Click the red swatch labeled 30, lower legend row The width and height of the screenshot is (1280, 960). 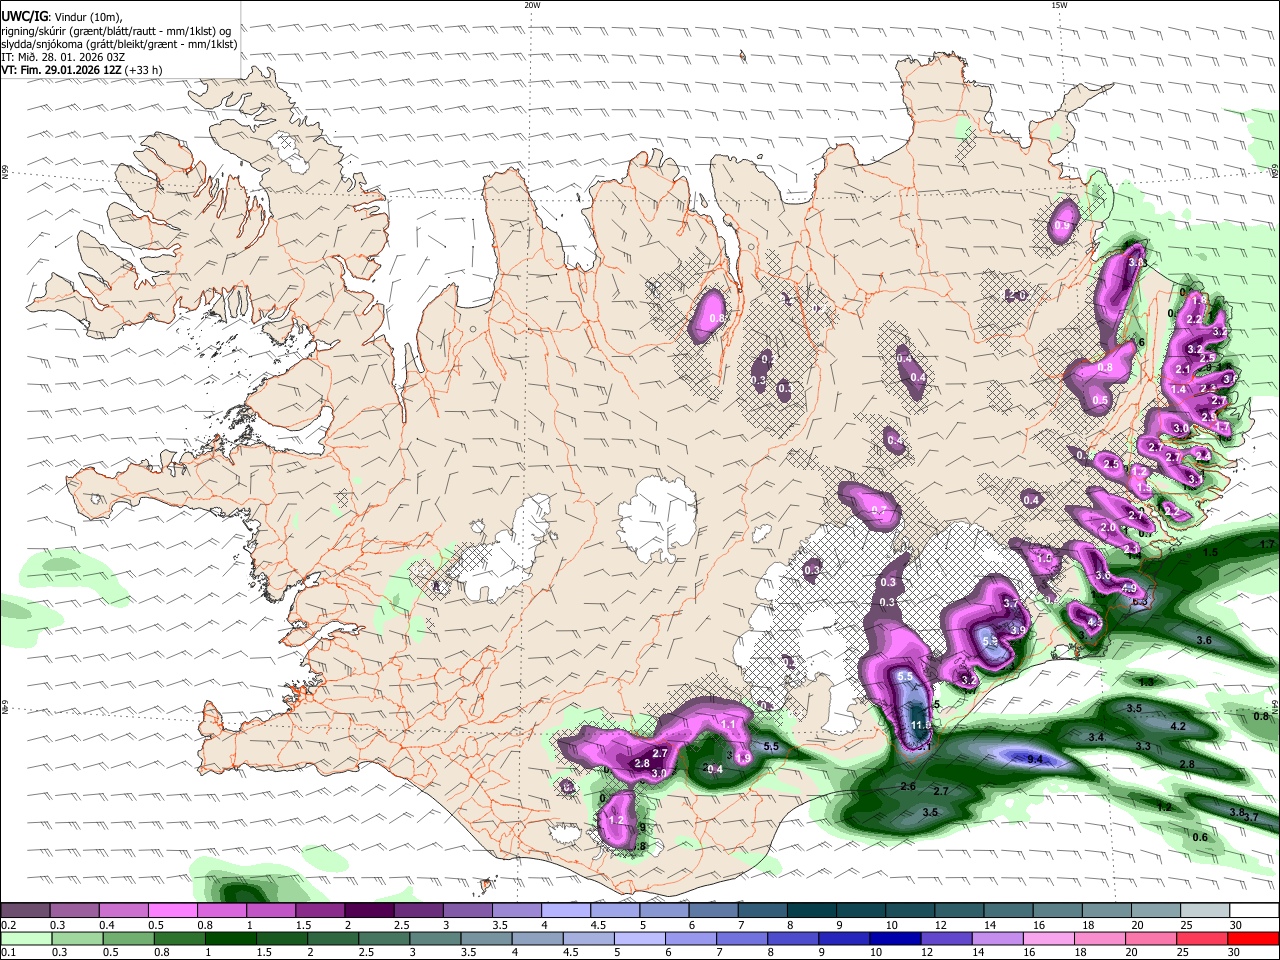(x=1251, y=938)
